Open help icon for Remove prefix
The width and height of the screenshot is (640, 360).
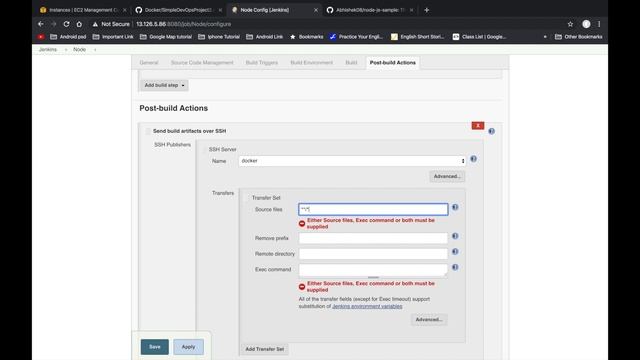455,236
